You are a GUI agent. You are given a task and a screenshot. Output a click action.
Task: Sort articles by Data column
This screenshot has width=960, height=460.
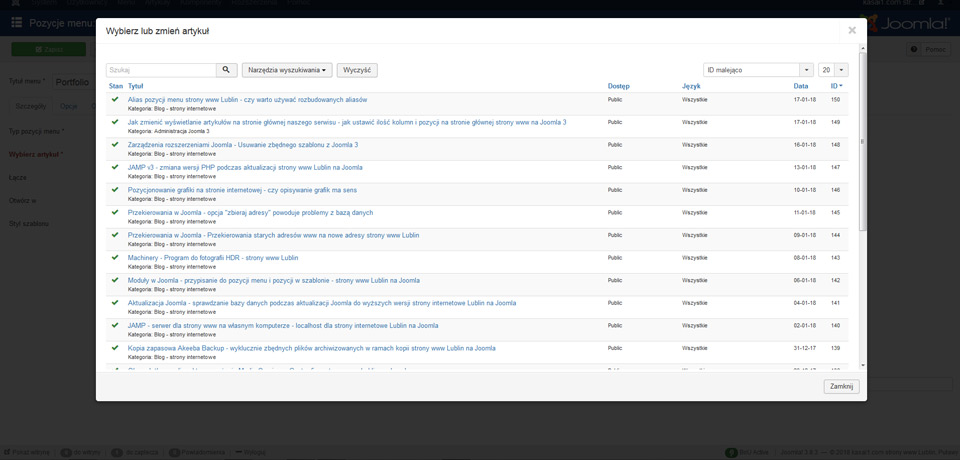[x=801, y=86]
